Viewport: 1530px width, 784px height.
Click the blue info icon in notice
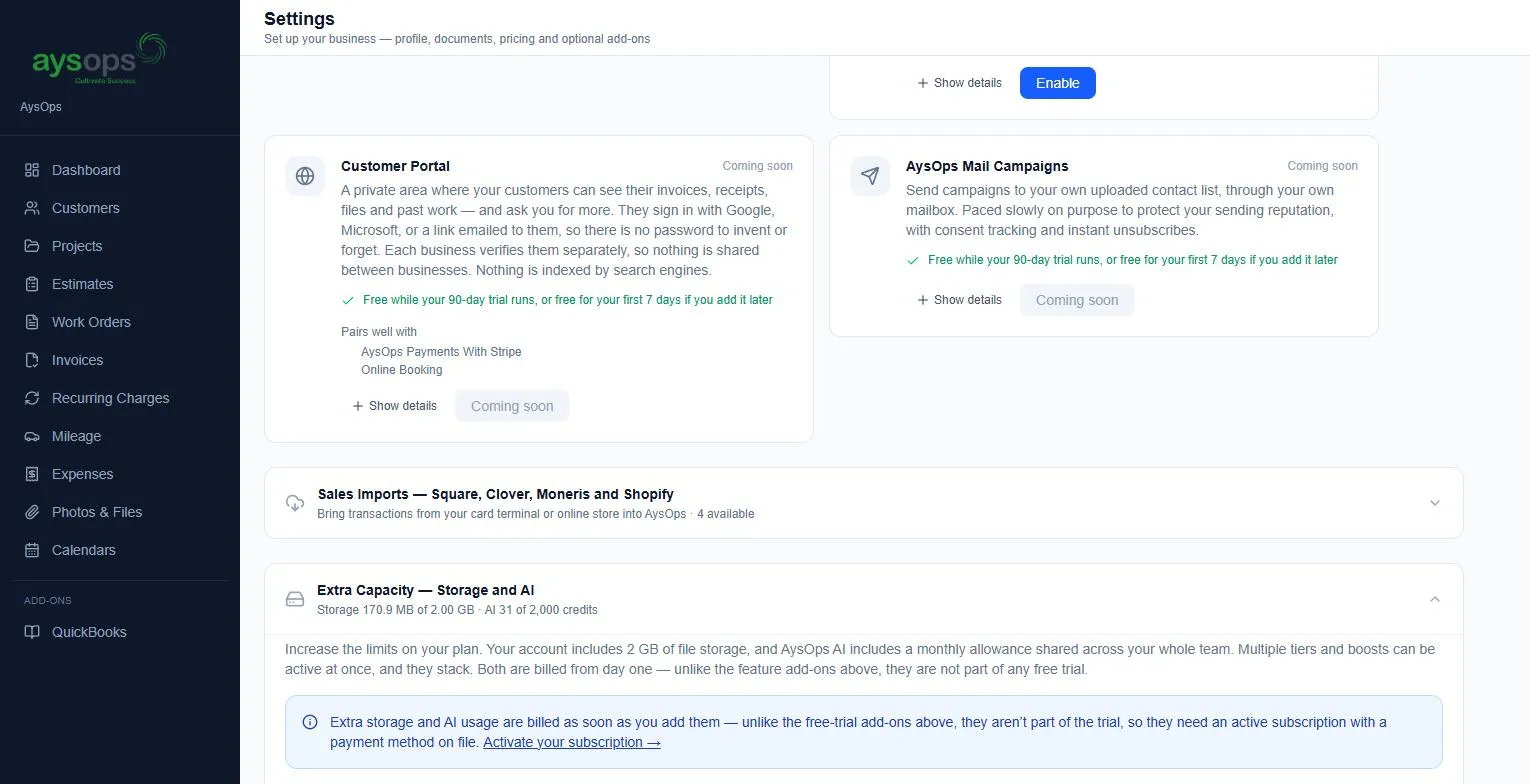pos(310,722)
